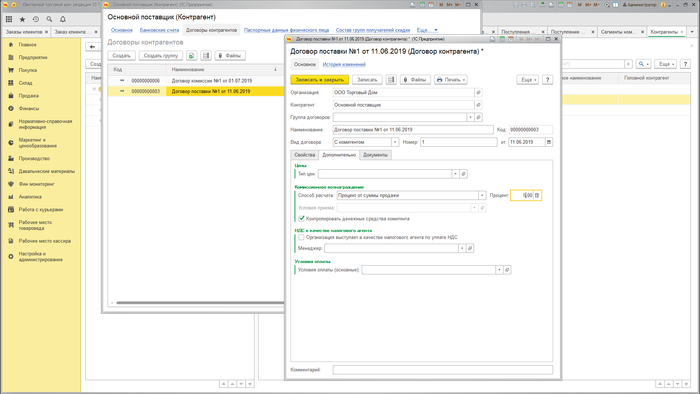Click Записать button
Viewport: 700px width, 394px height.
(367, 80)
